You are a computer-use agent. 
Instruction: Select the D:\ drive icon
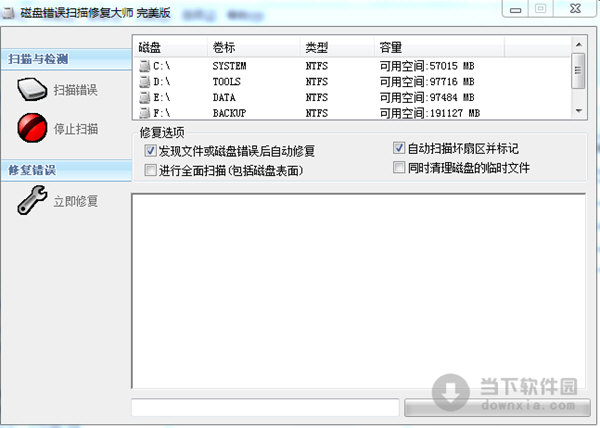144,82
